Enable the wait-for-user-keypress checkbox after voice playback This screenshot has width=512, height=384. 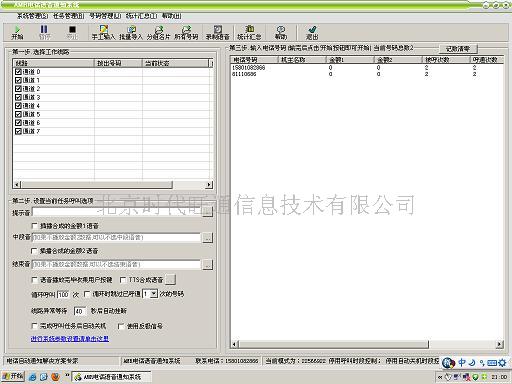coord(34,280)
